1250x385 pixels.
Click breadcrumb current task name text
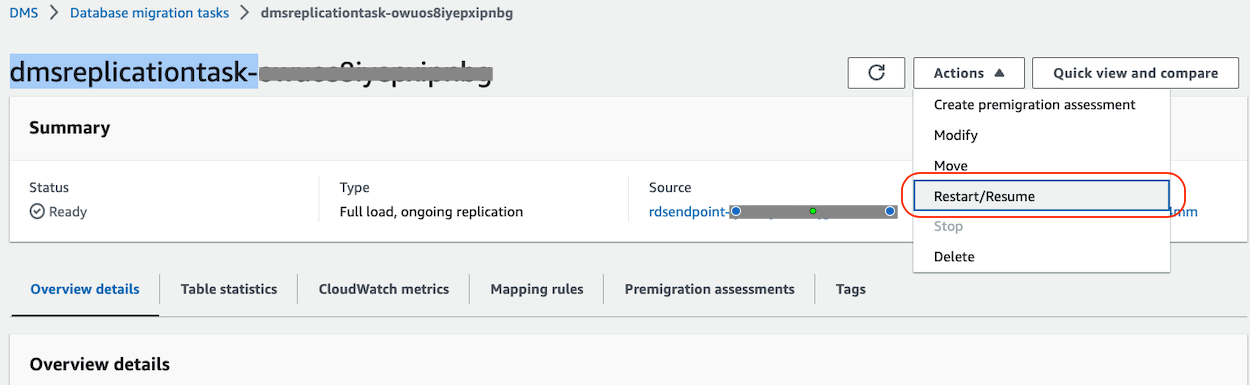pyautogui.click(x=387, y=13)
